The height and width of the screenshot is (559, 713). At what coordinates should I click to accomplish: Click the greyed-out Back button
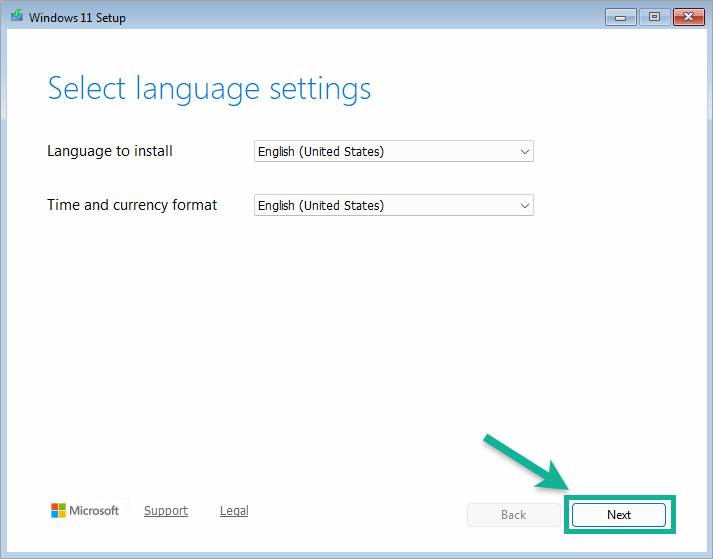tap(513, 514)
